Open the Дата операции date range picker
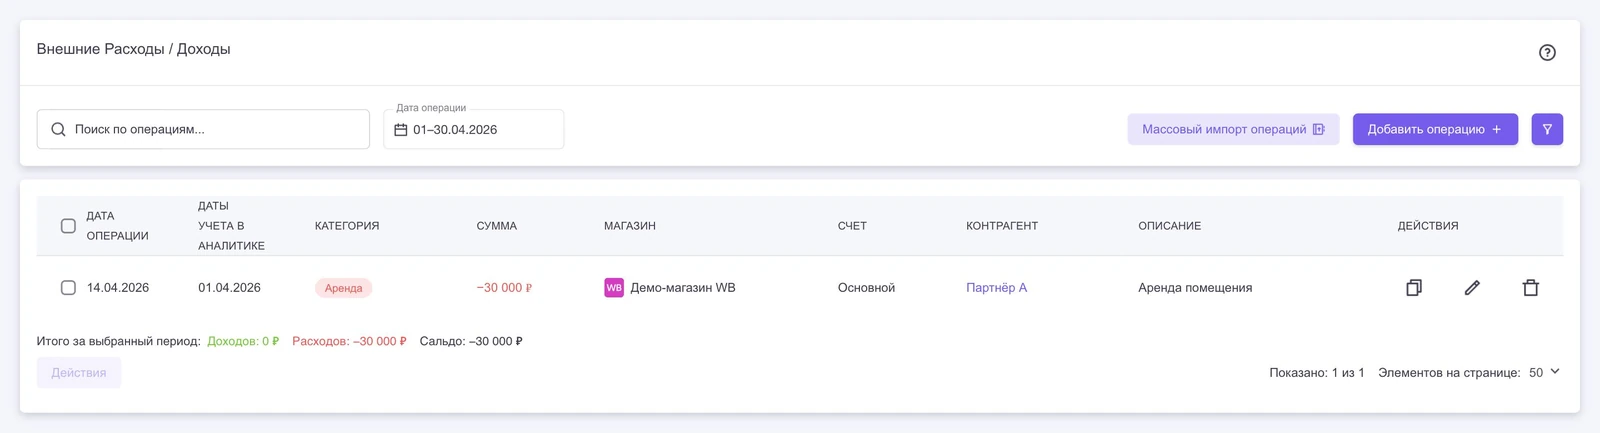Viewport: 1600px width, 433px height. [473, 129]
